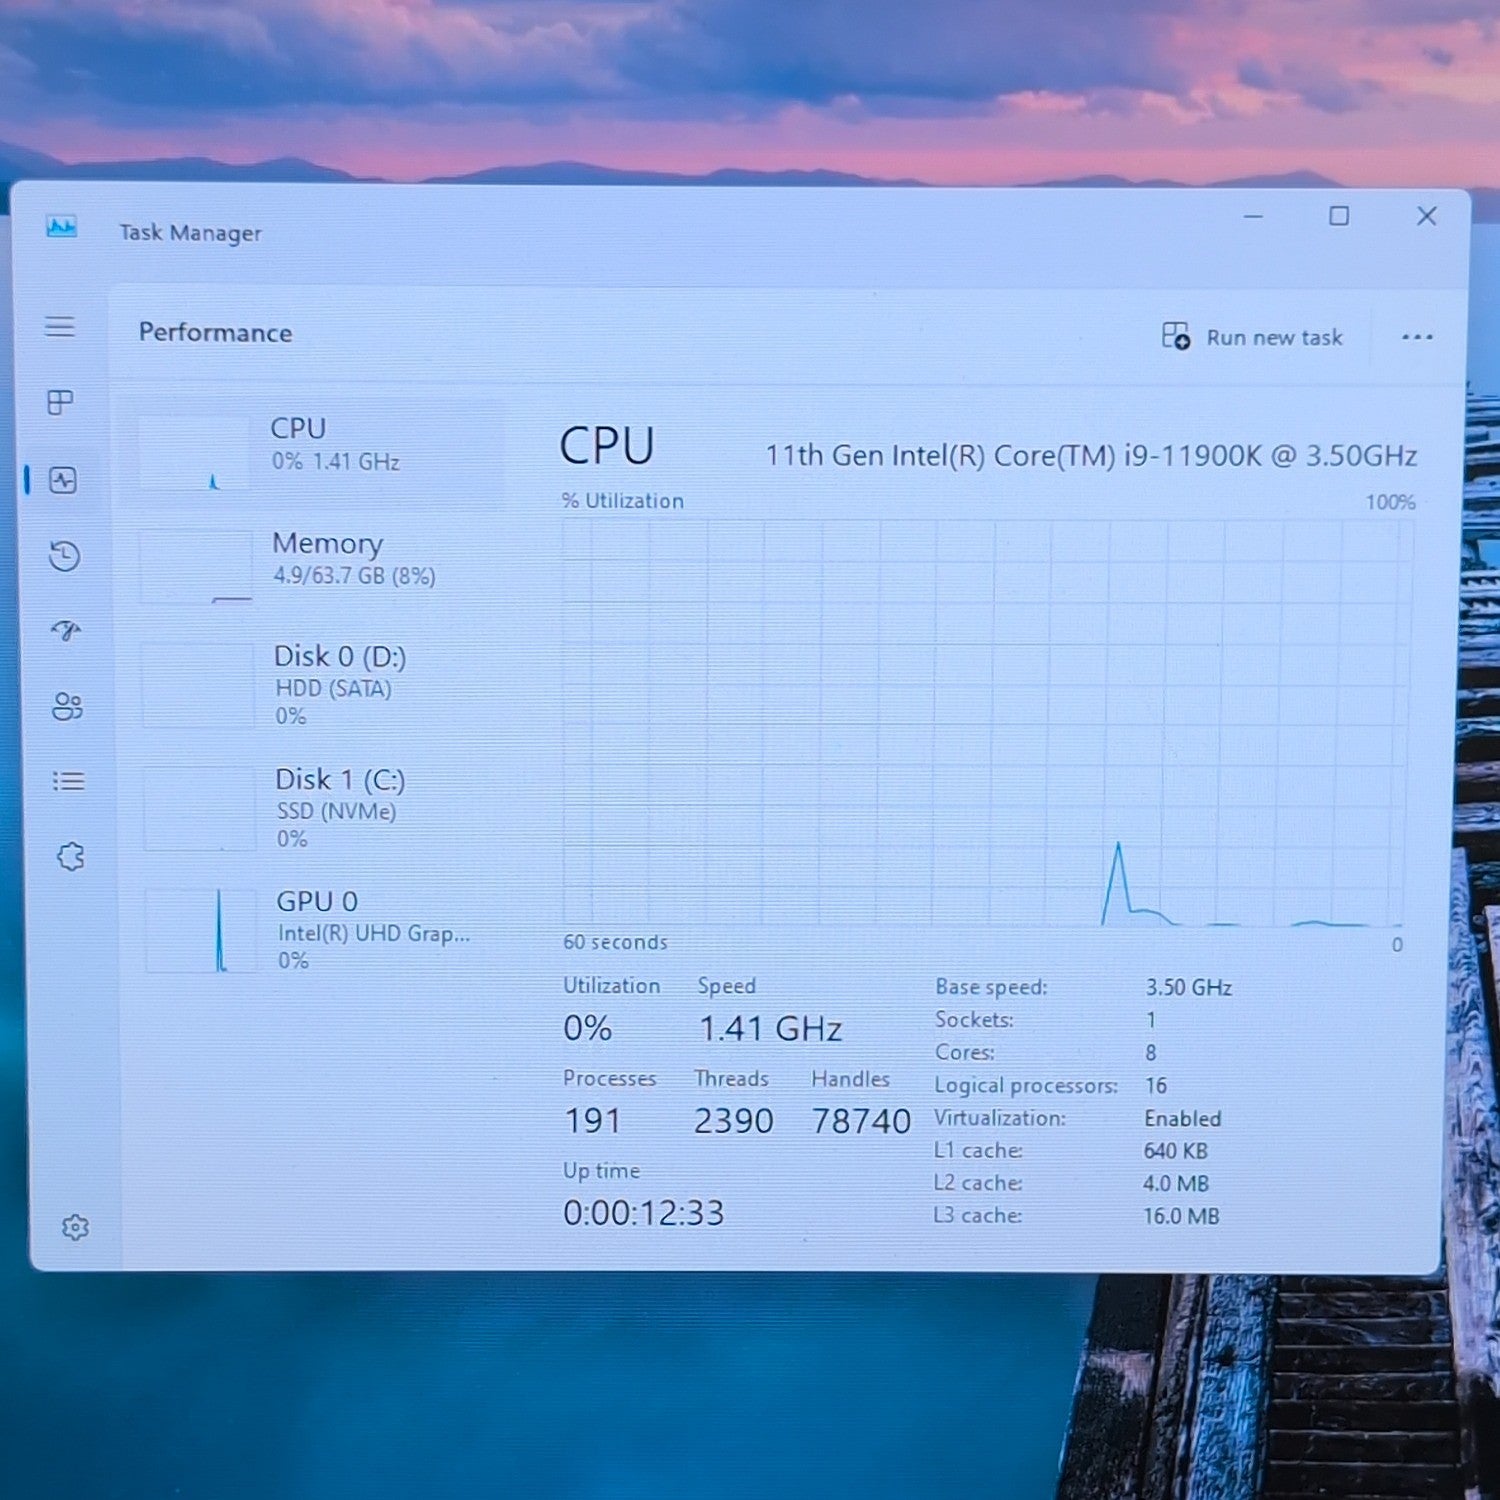Click the L2 cache value 4.0 MB
The height and width of the screenshot is (1500, 1500).
click(1176, 1184)
